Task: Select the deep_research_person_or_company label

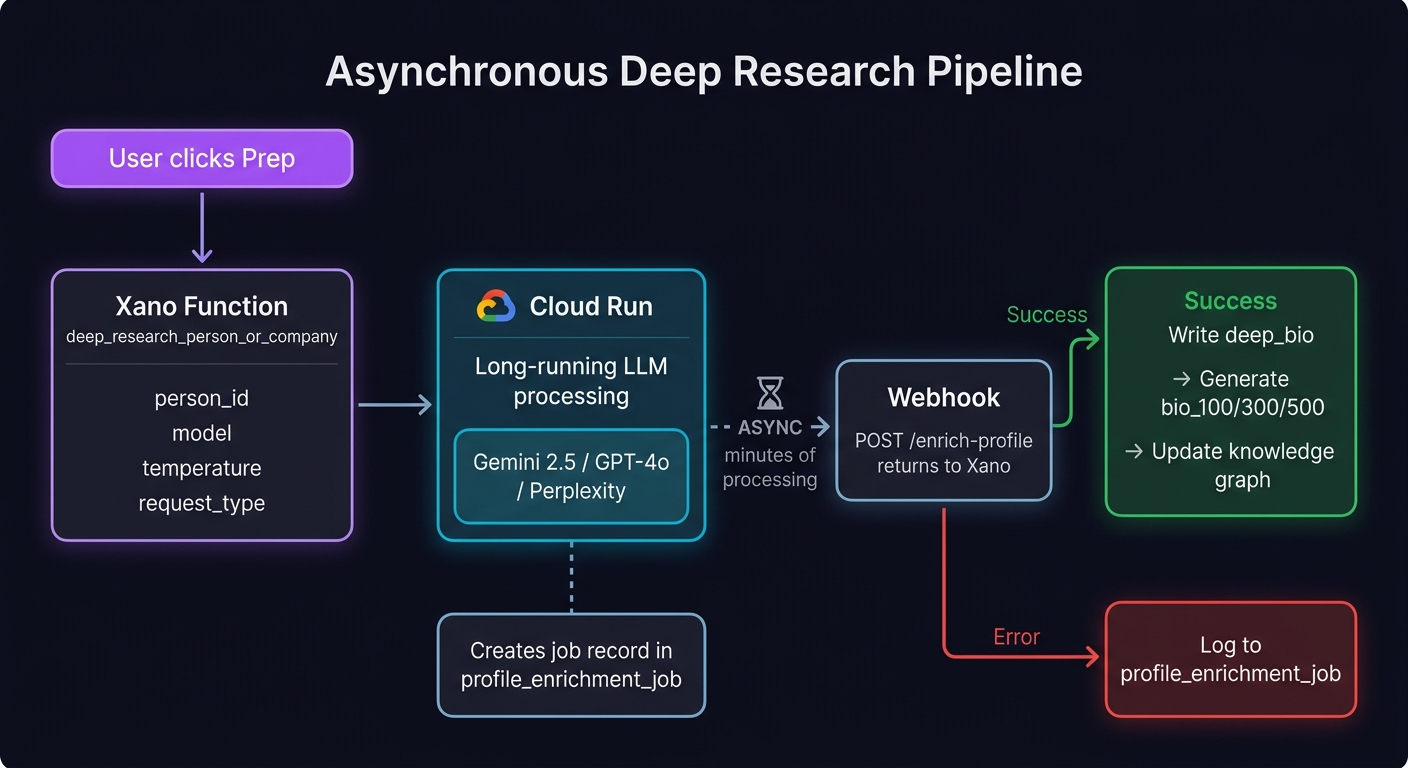Action: pyautogui.click(x=201, y=337)
